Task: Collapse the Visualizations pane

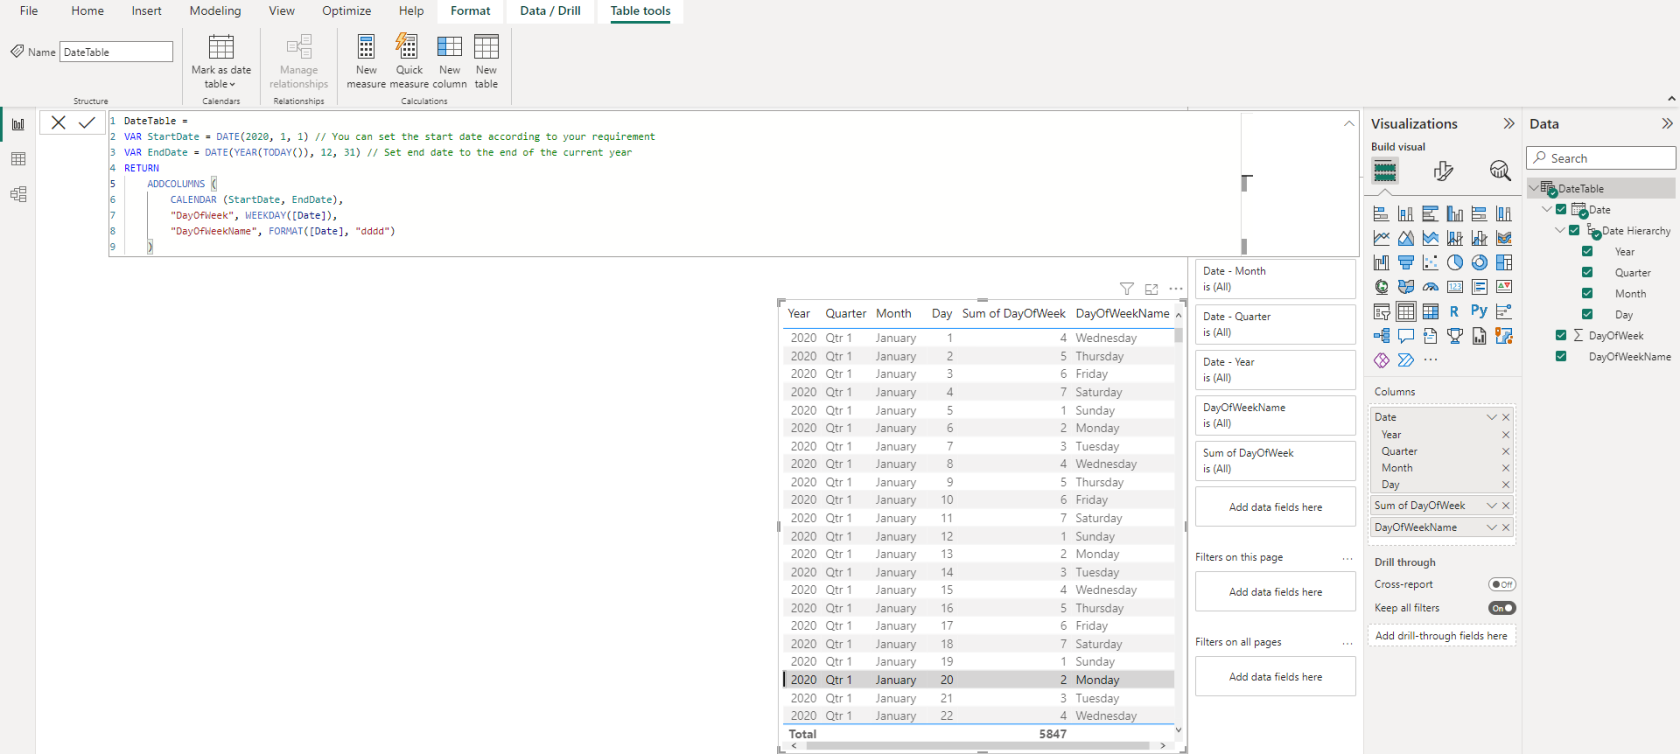Action: [x=1509, y=123]
